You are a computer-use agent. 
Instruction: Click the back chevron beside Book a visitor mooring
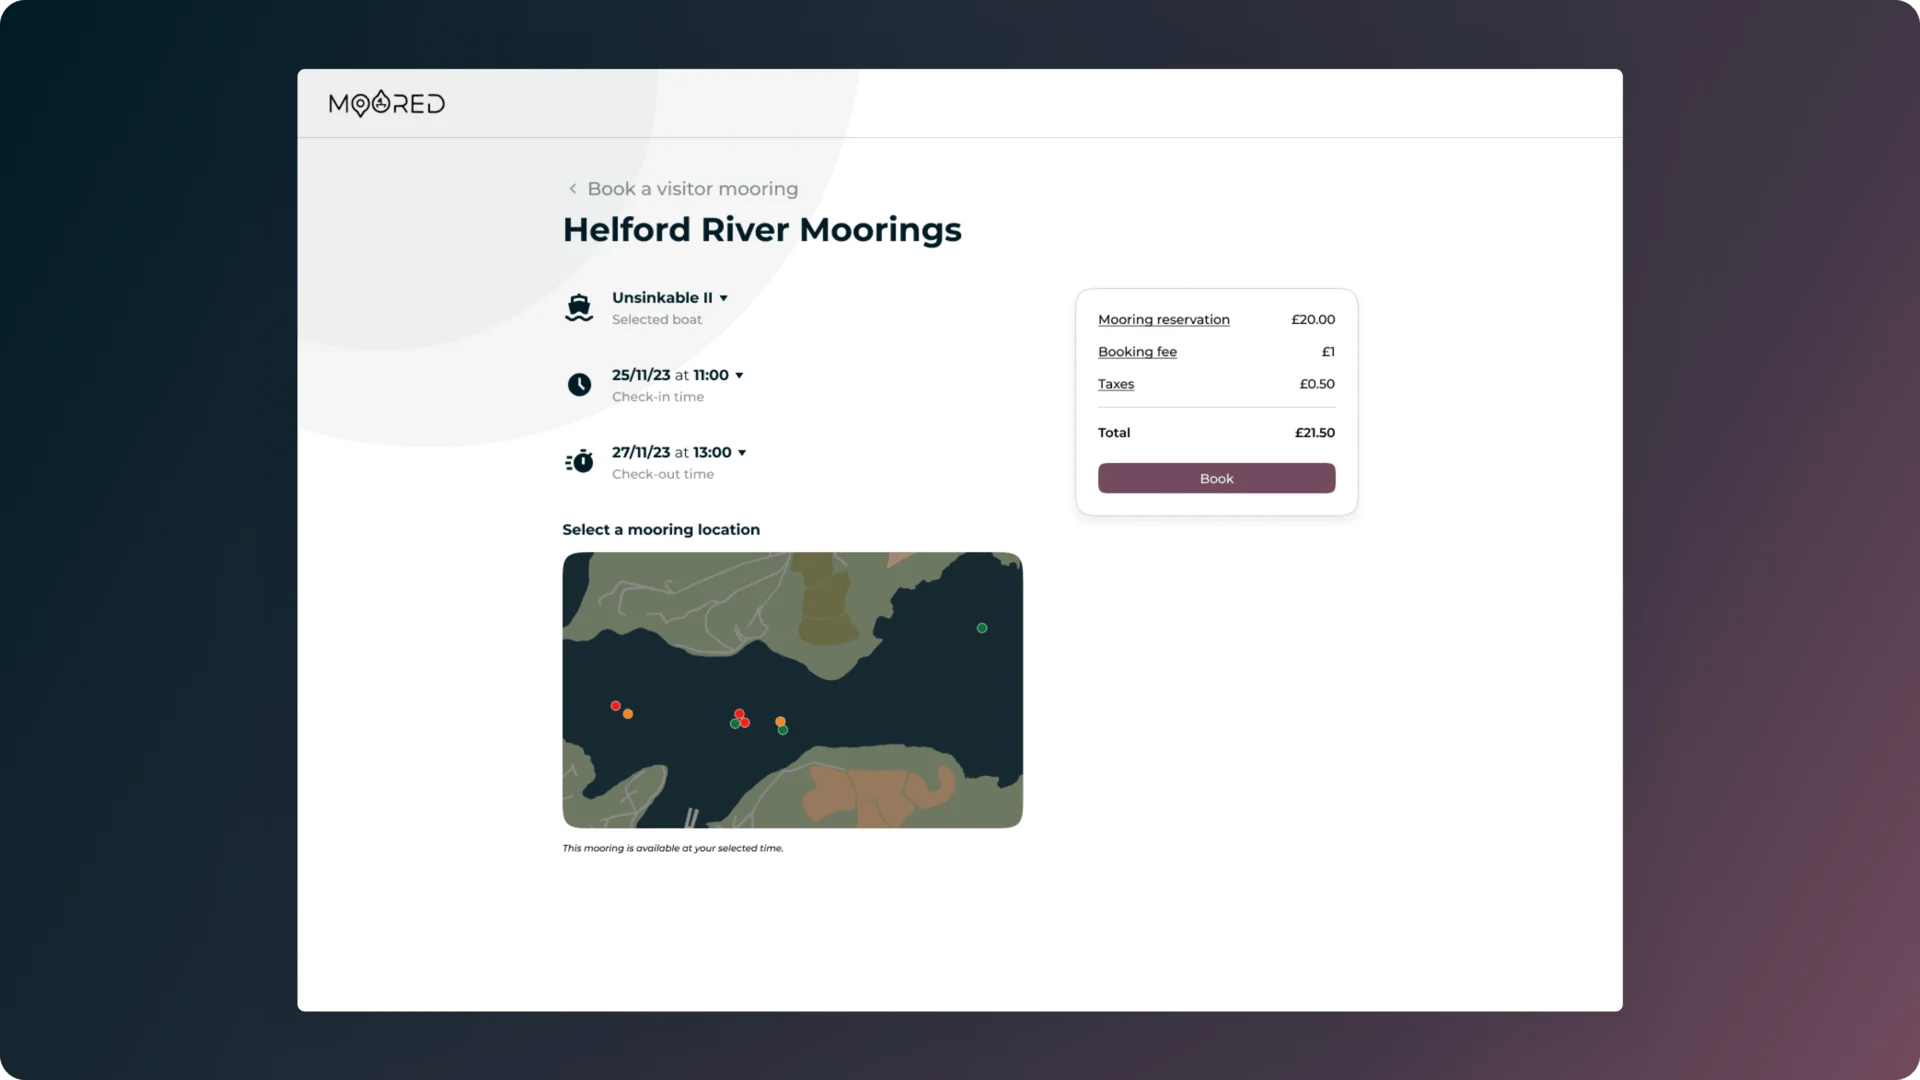coord(572,189)
